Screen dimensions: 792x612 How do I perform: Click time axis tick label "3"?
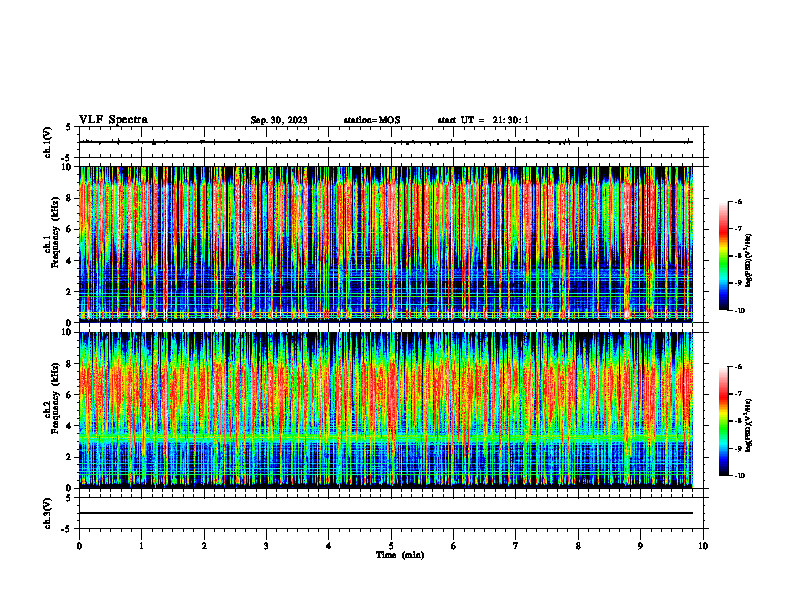(267, 546)
